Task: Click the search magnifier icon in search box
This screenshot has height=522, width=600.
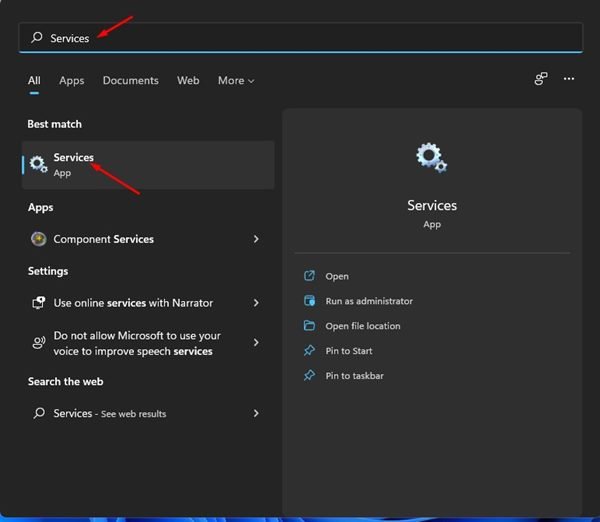Action: [37, 37]
